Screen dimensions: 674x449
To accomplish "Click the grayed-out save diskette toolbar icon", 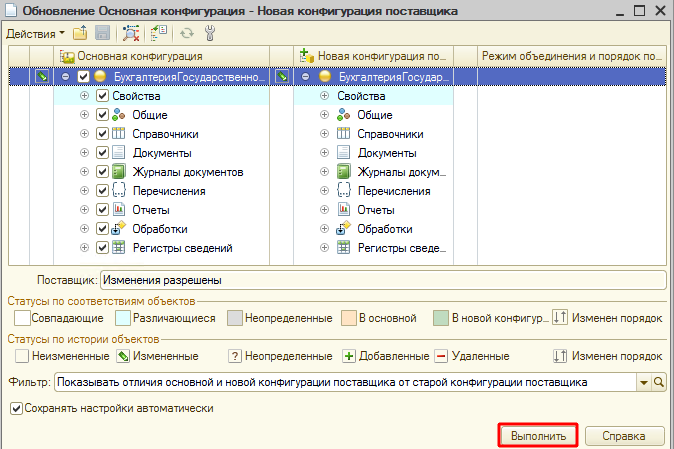I will pos(102,33).
